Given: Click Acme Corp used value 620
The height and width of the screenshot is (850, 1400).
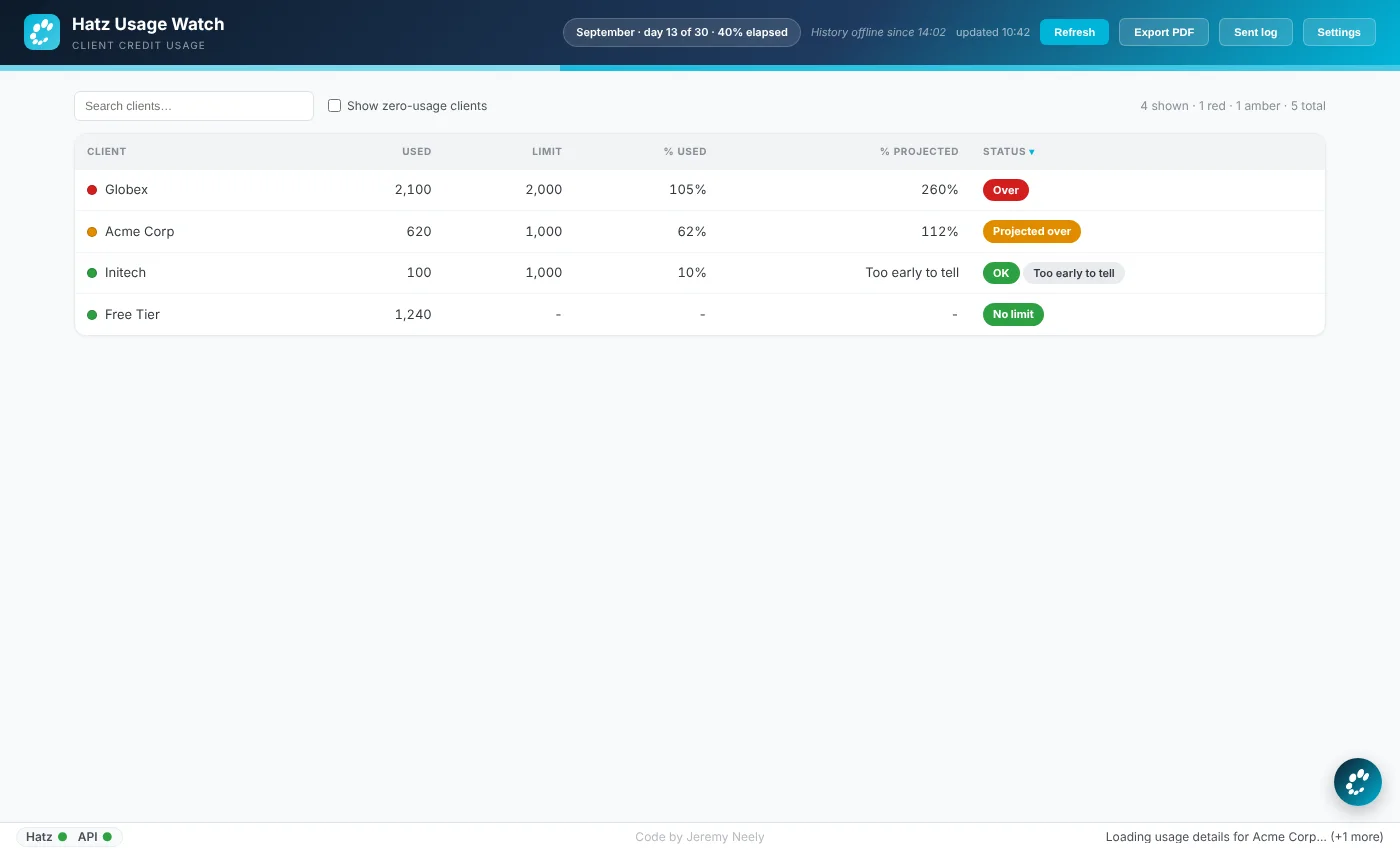Looking at the screenshot, I should click(x=419, y=232).
